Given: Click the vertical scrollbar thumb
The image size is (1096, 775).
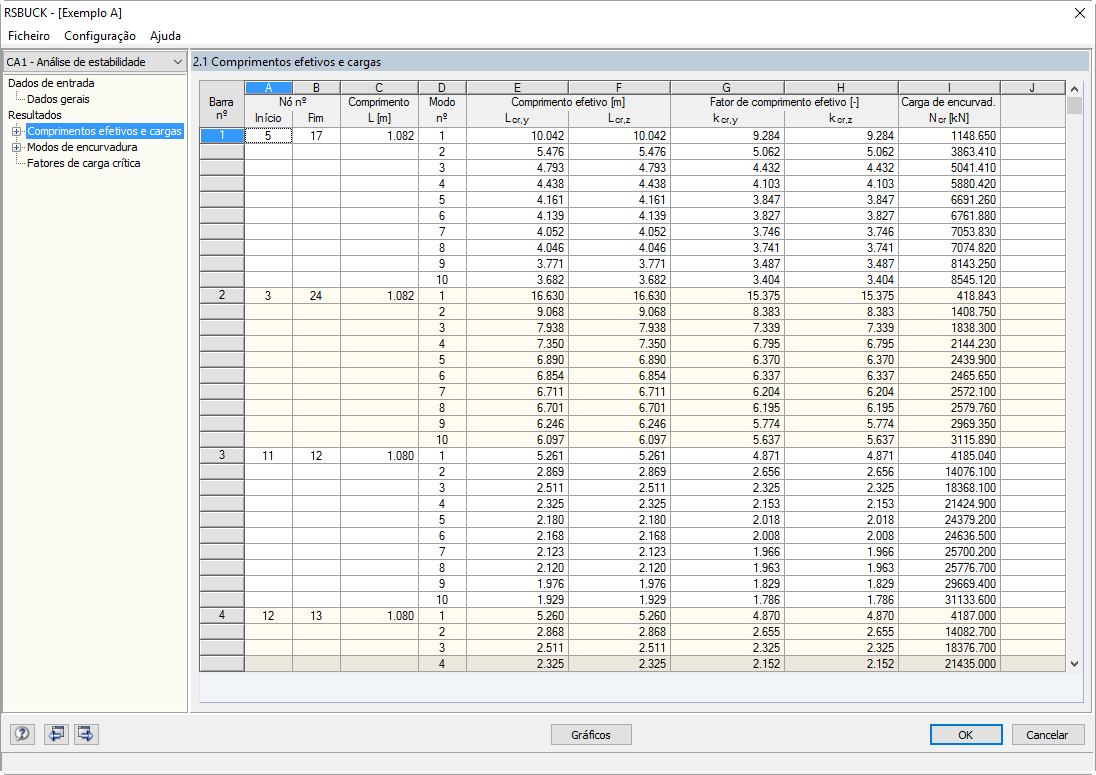Looking at the screenshot, I should pyautogui.click(x=1074, y=106).
